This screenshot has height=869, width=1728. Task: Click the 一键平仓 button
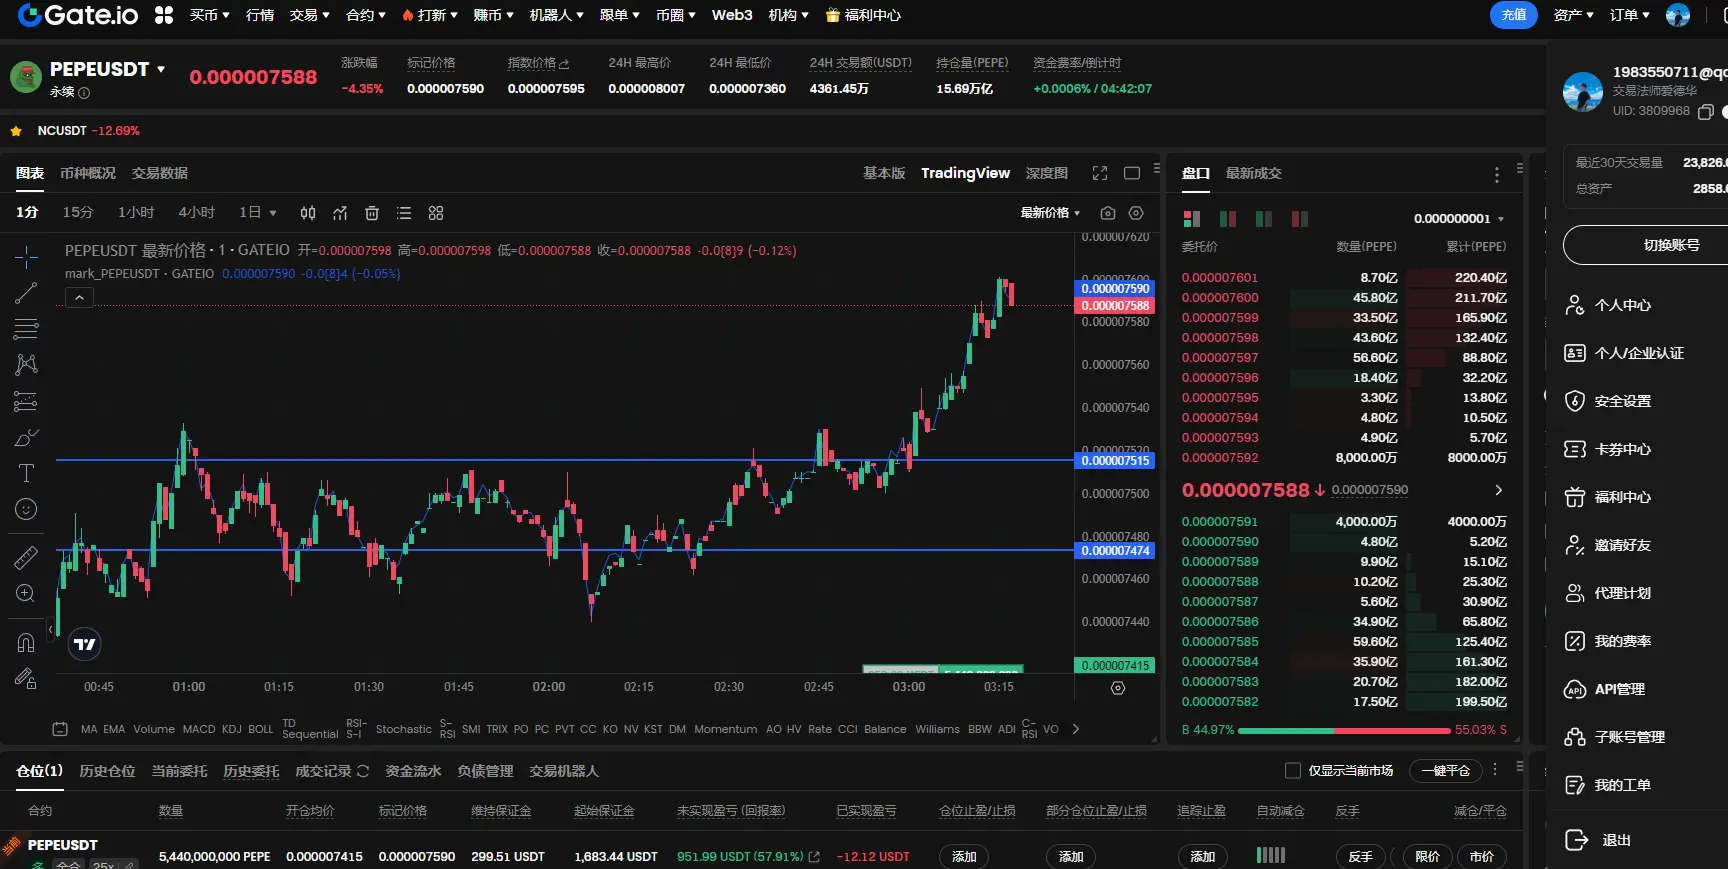click(x=1445, y=771)
